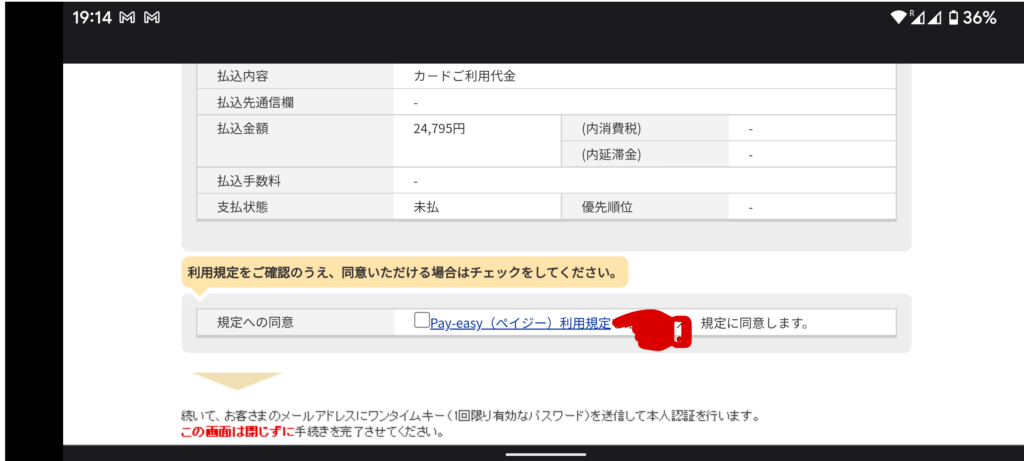Select the 24,795円 amount
This screenshot has width=1024, height=461.
[x=439, y=129]
